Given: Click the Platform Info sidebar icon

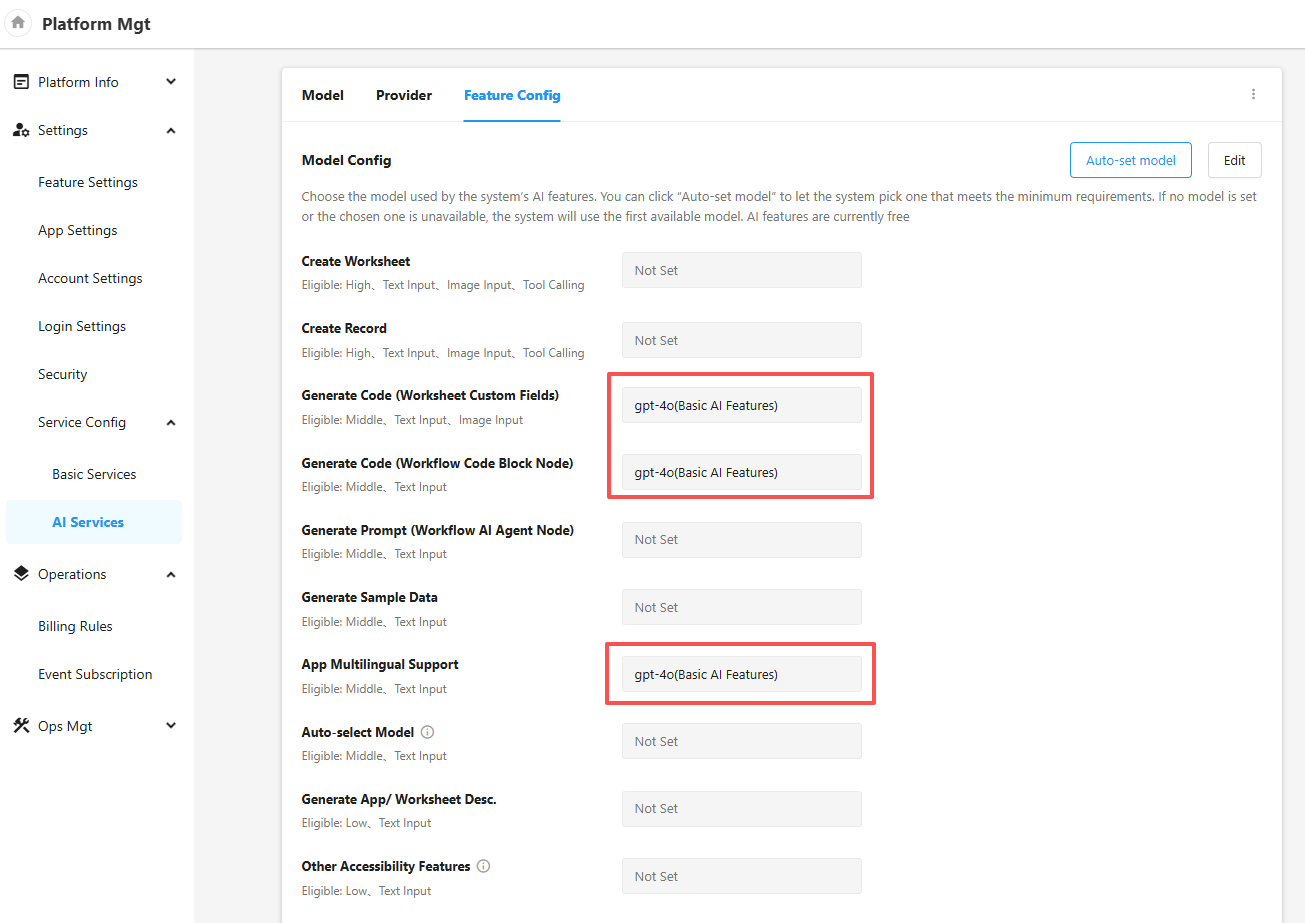Looking at the screenshot, I should (x=21, y=82).
